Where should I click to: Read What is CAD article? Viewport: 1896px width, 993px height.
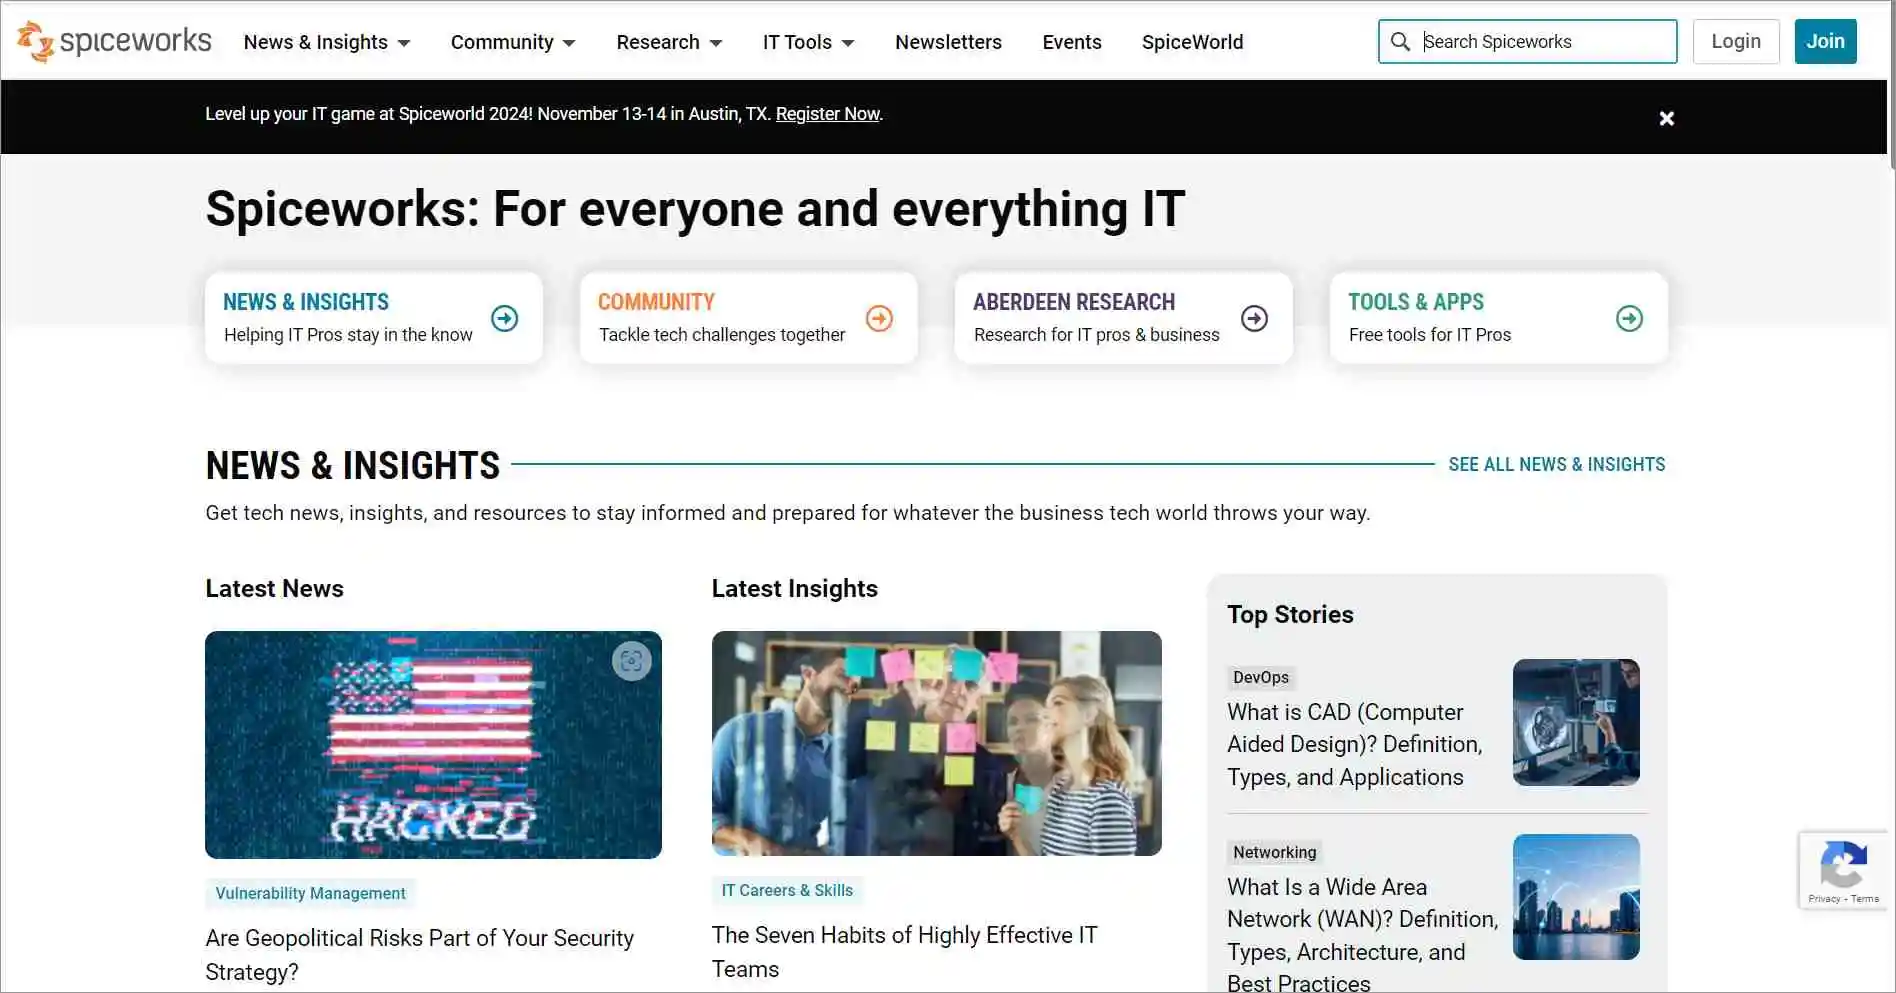coord(1354,744)
